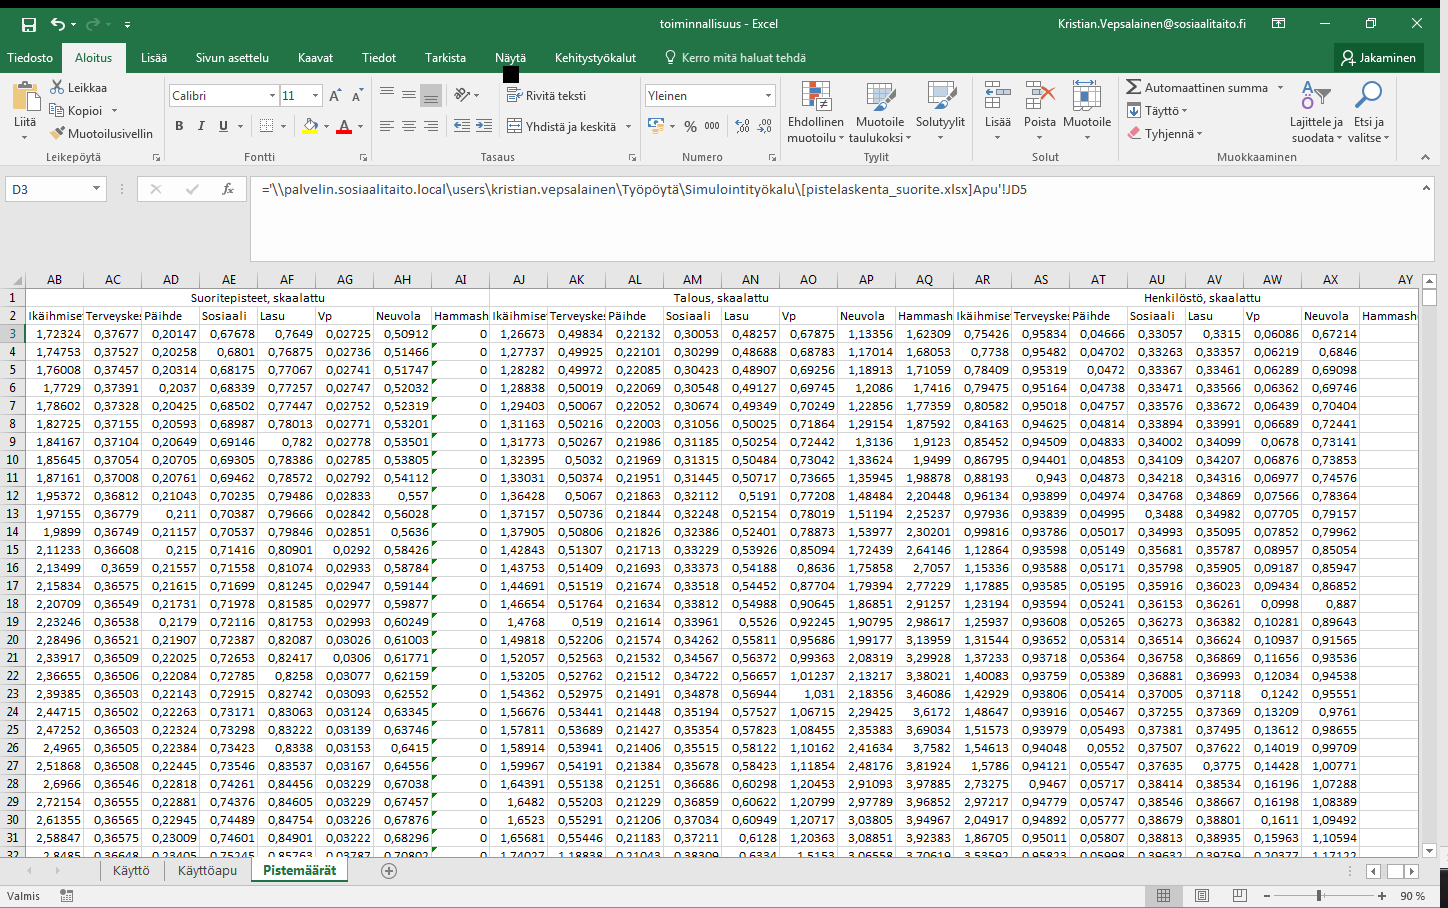Activate Muotoilusivellin format painter

tap(101, 133)
